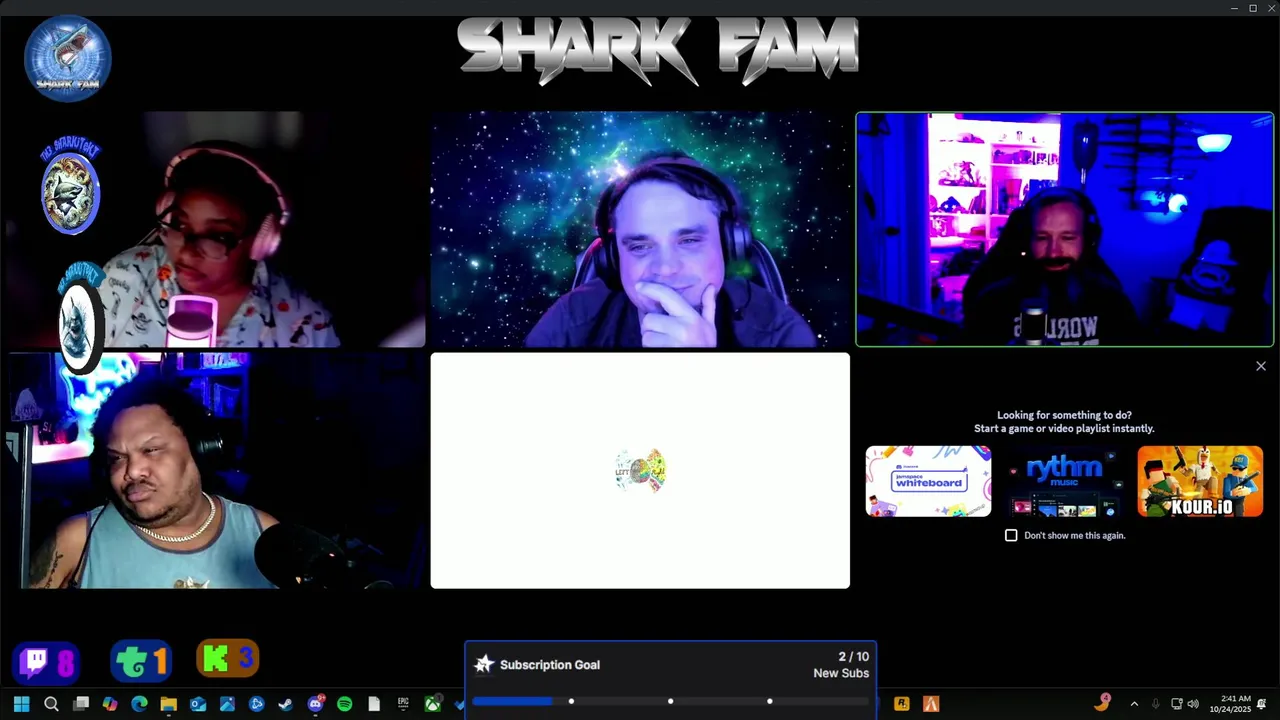Select the man in tank top video
This screenshot has width=1280, height=720.
[216, 470]
